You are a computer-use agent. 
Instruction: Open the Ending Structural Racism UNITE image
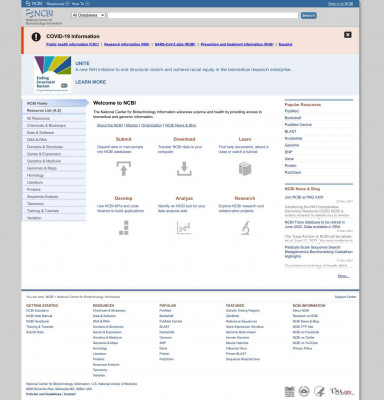tap(53, 74)
